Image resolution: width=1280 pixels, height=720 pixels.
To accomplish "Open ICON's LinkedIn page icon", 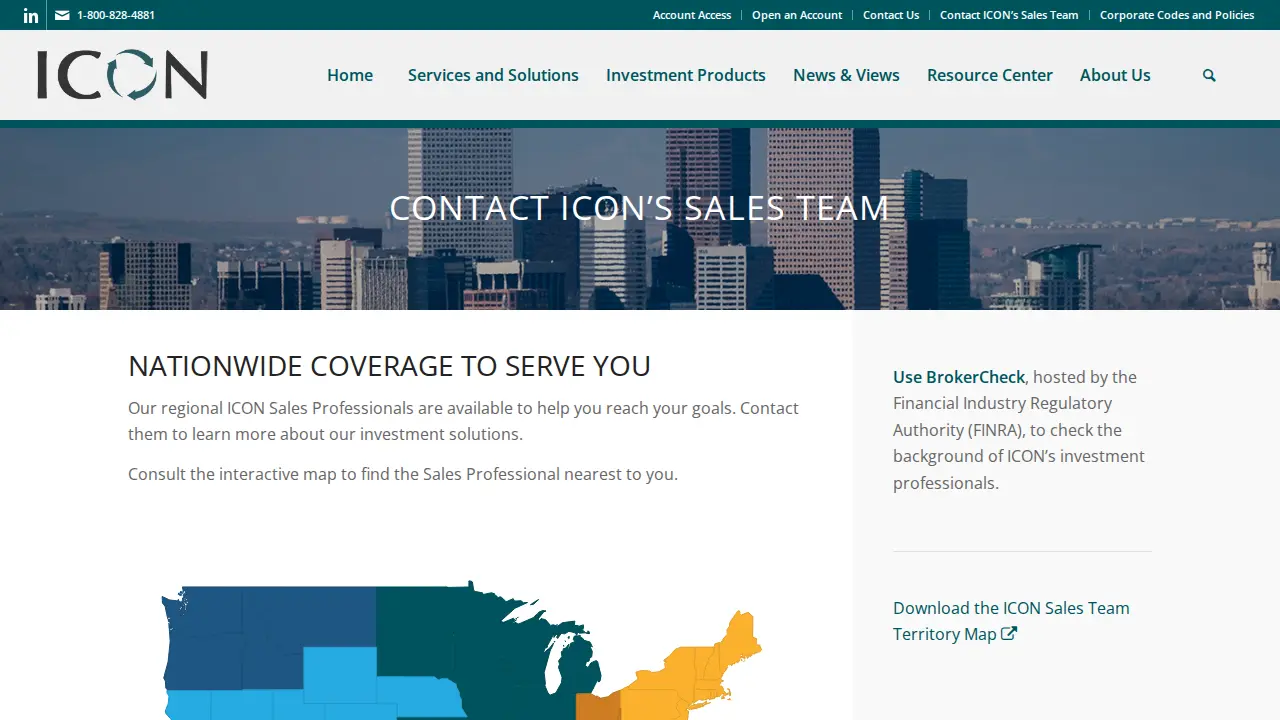I will click(31, 15).
